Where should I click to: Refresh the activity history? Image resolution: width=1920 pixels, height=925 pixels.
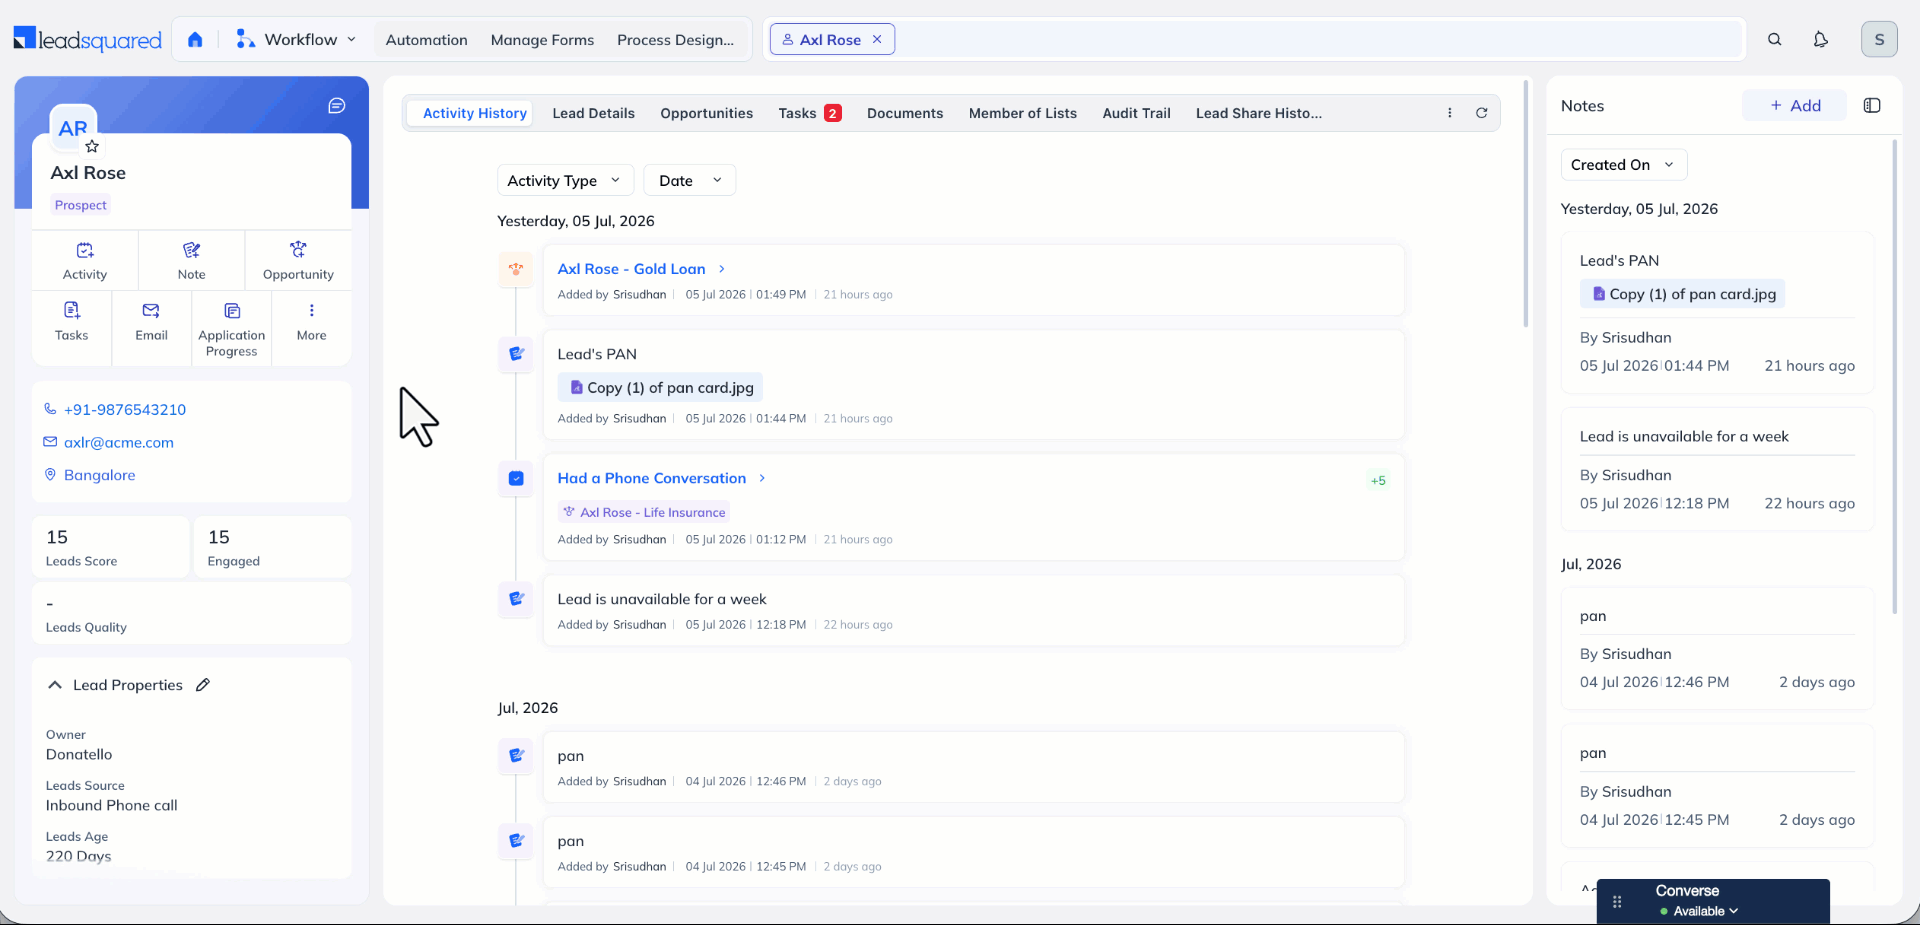[x=1482, y=113]
